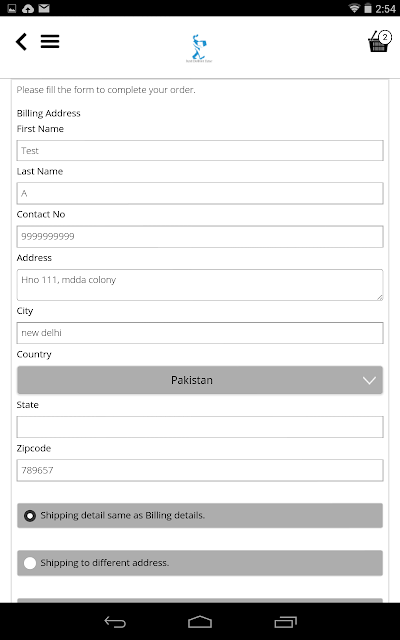Tap Android back navigation button
Image resolution: width=400 pixels, height=640 pixels.
coord(115,622)
